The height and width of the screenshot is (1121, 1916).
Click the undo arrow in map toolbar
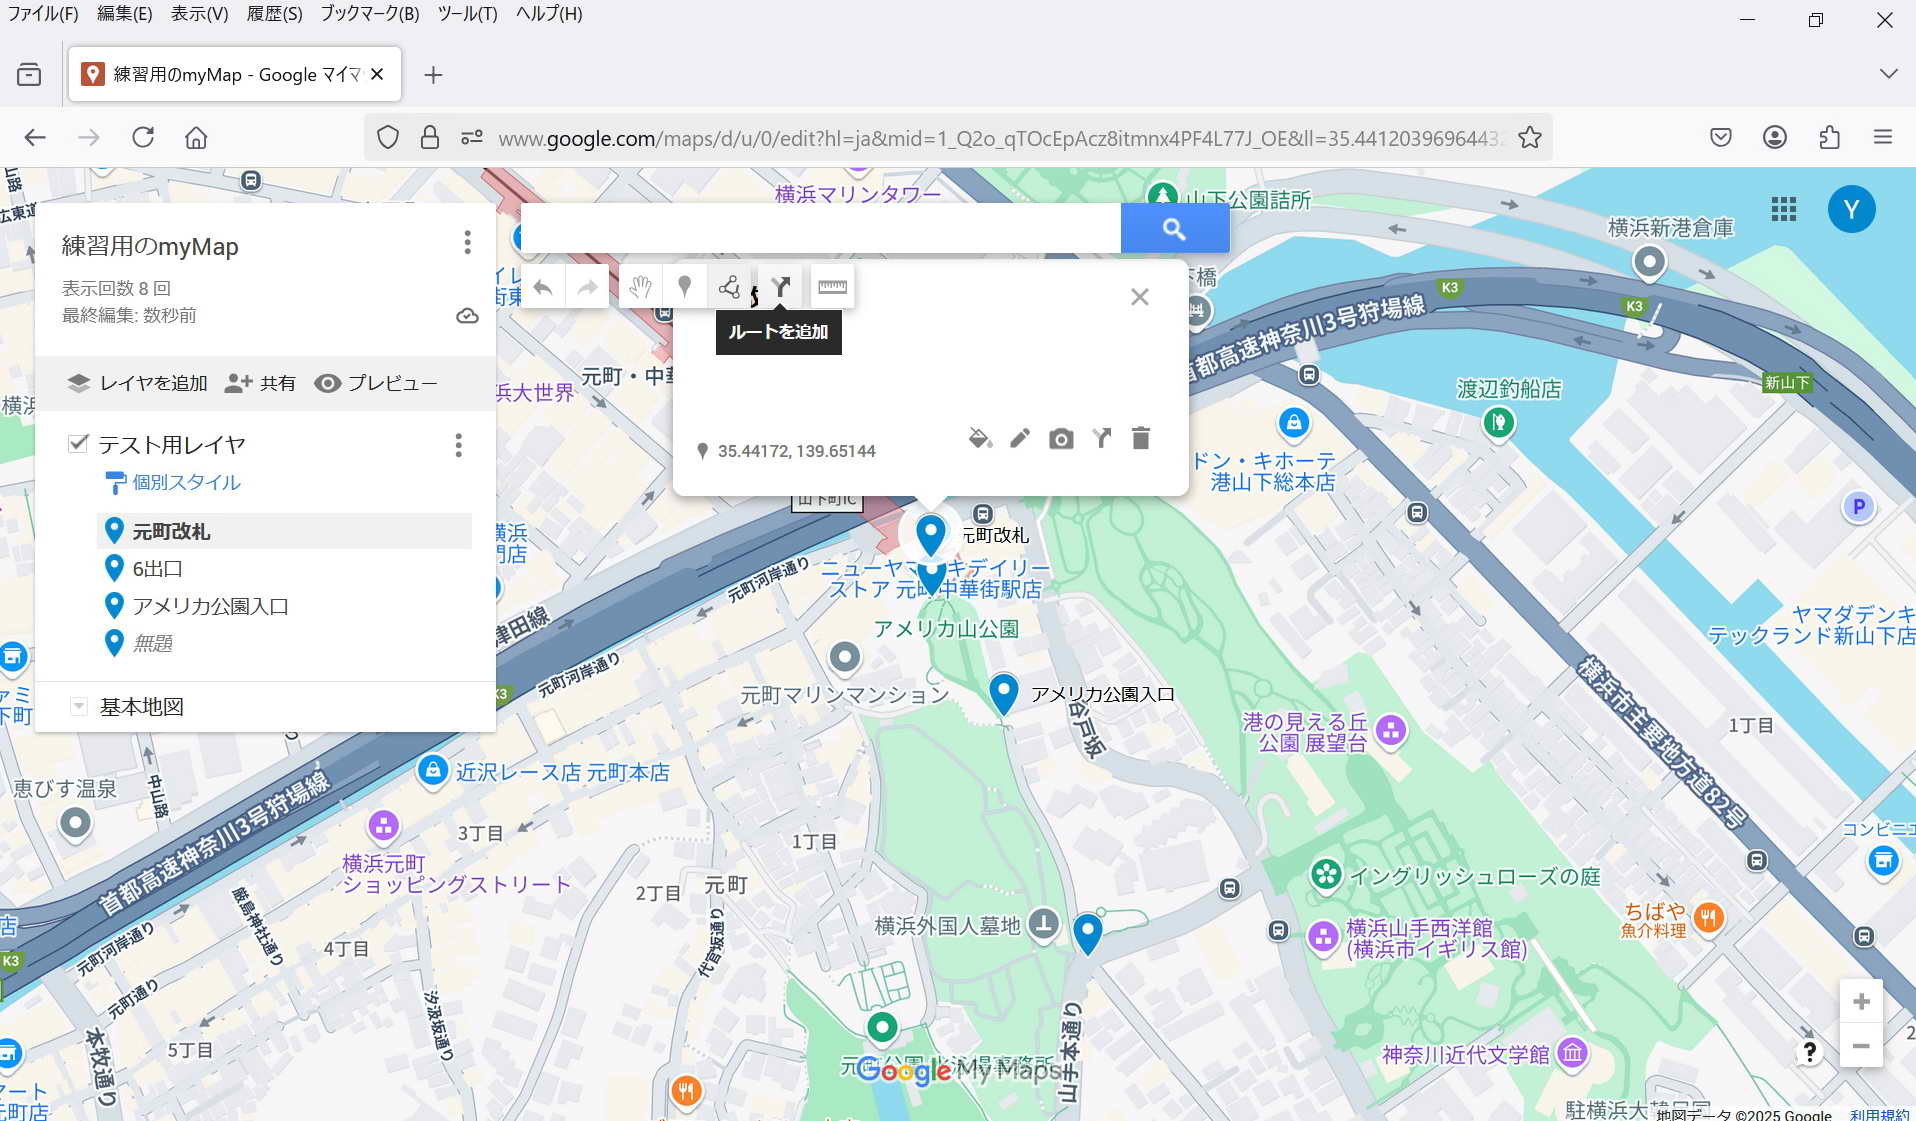(543, 288)
